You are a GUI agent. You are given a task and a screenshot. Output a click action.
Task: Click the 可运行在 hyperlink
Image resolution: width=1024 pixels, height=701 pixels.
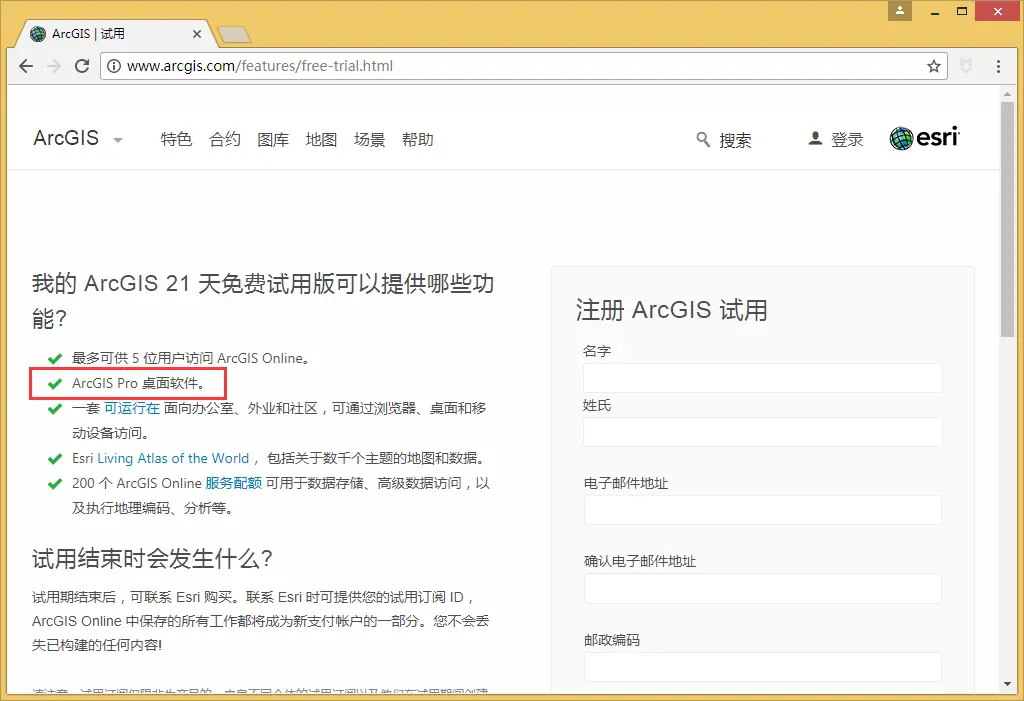[x=132, y=408]
